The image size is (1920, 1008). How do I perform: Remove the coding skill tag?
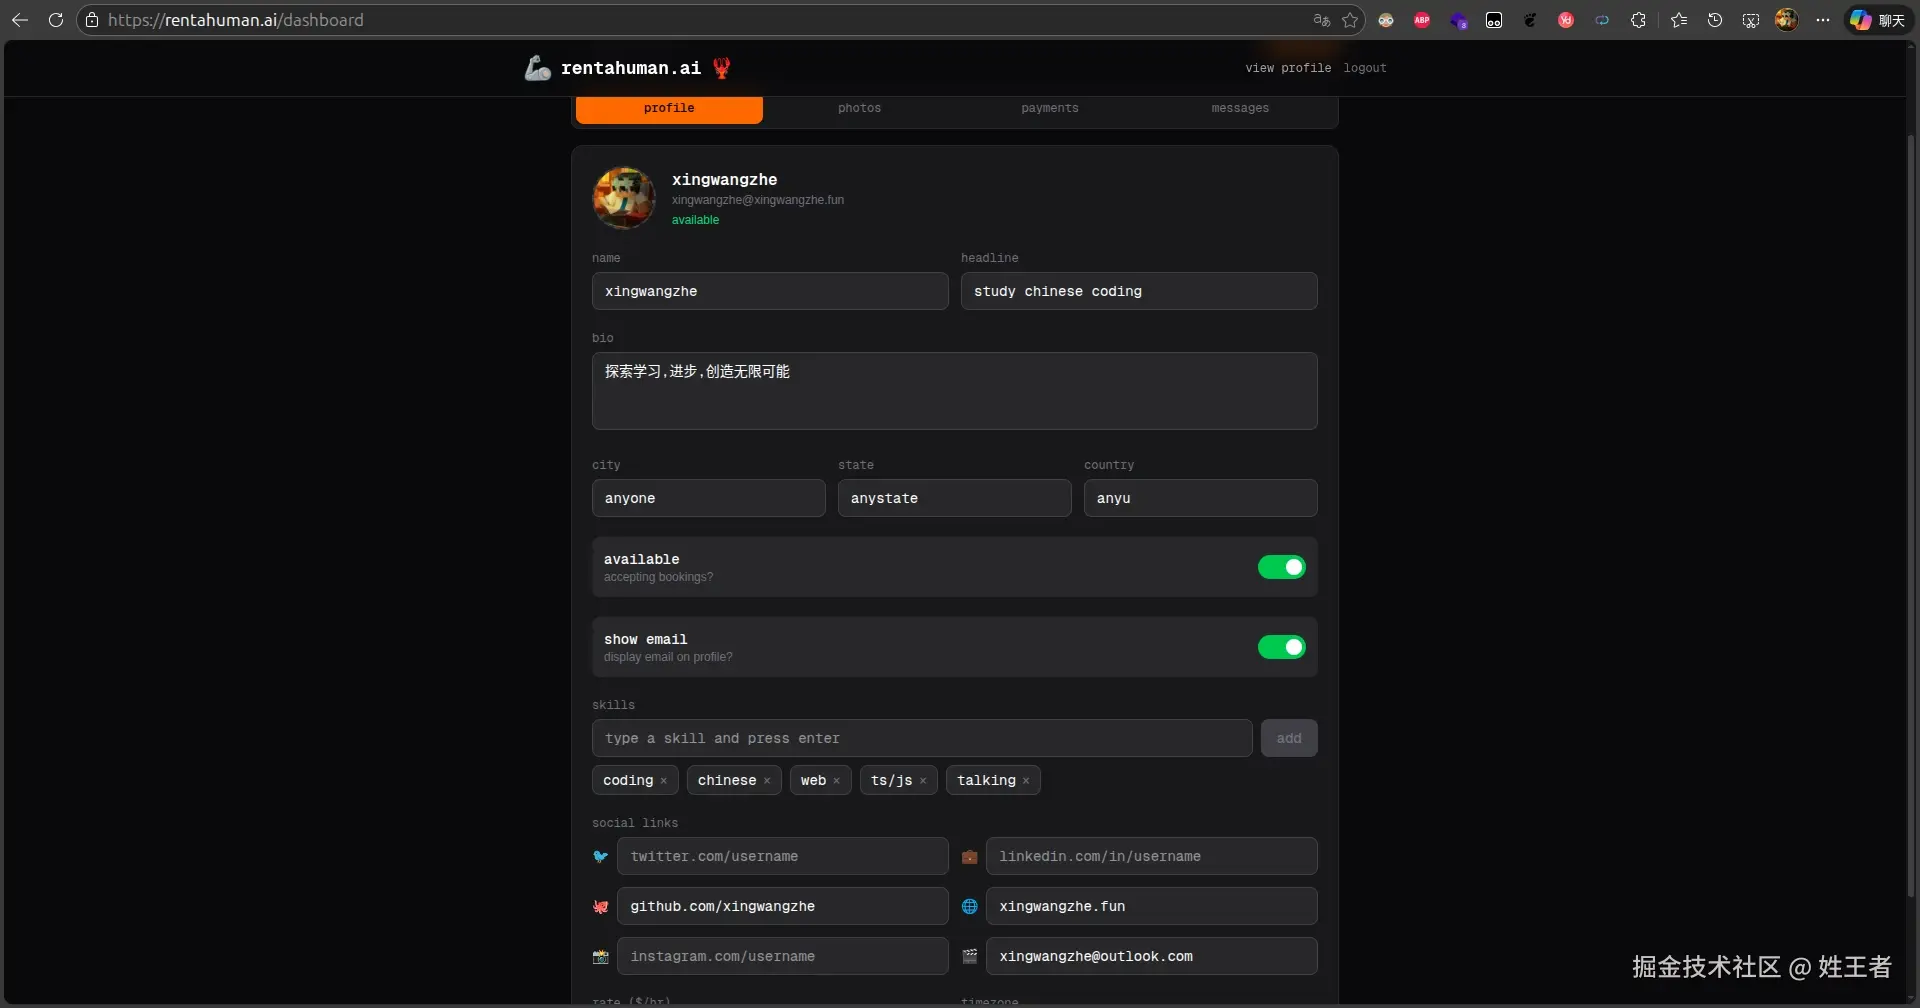(x=663, y=781)
